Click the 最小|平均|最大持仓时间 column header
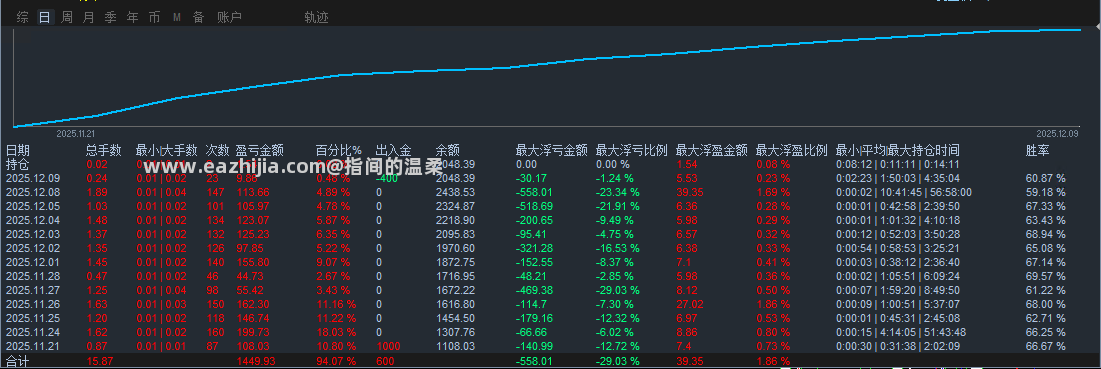The width and height of the screenshot is (1101, 369). (897, 150)
